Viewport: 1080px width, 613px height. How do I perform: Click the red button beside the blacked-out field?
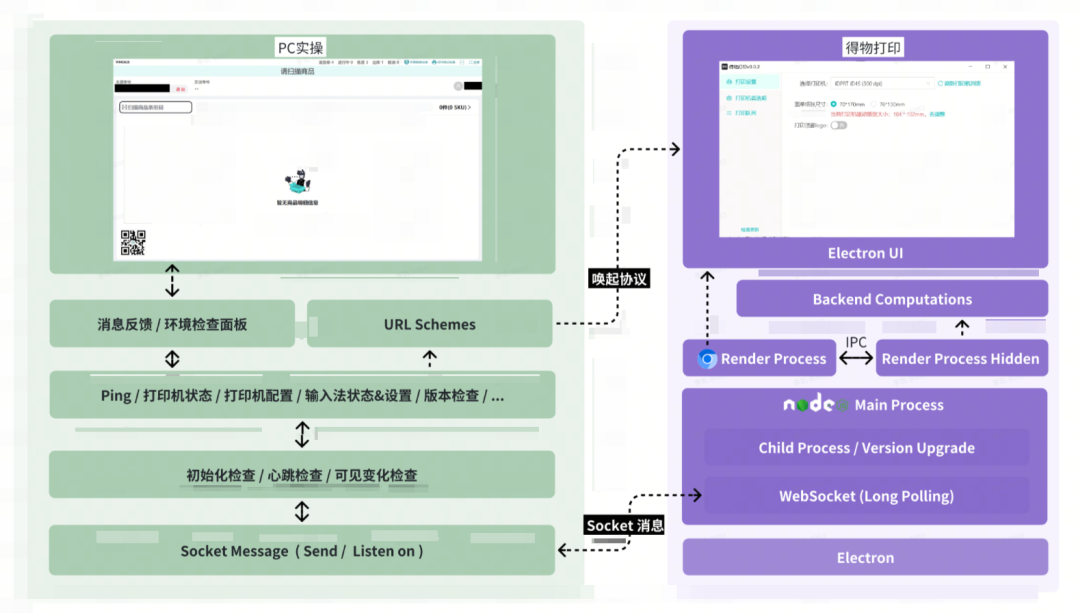(x=180, y=89)
